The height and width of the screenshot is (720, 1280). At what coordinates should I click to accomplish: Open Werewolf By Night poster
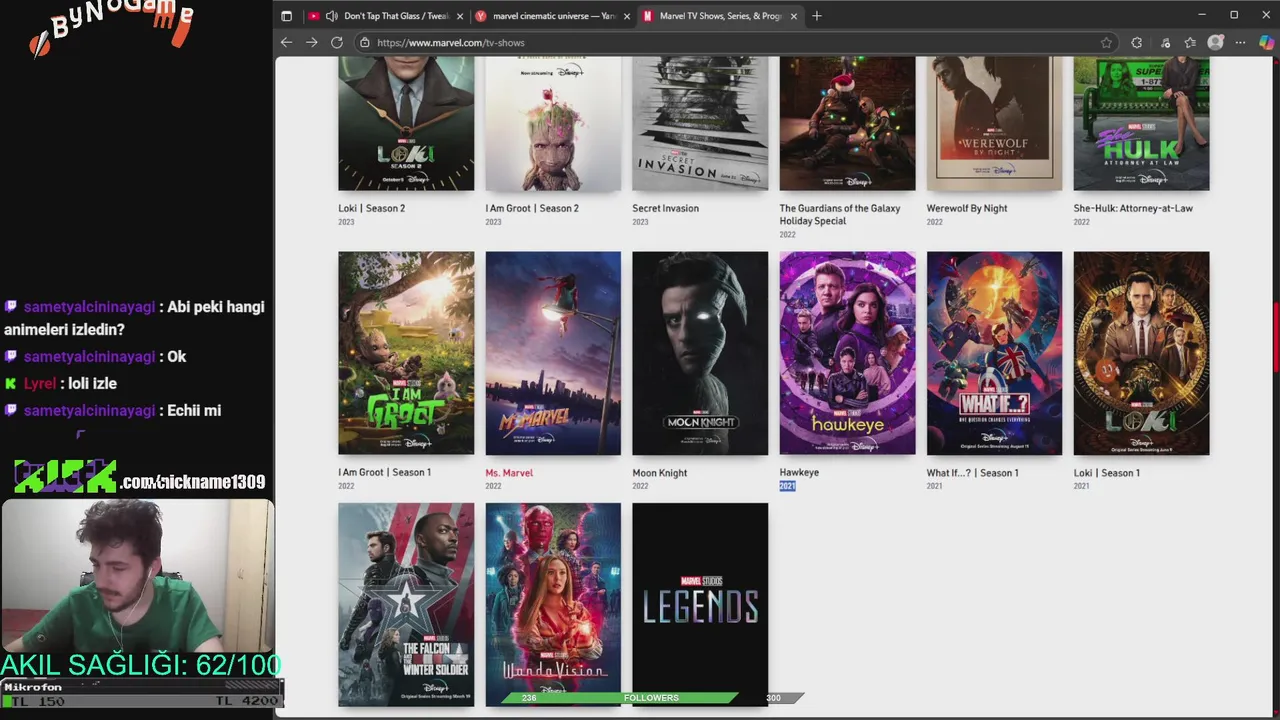(994, 123)
